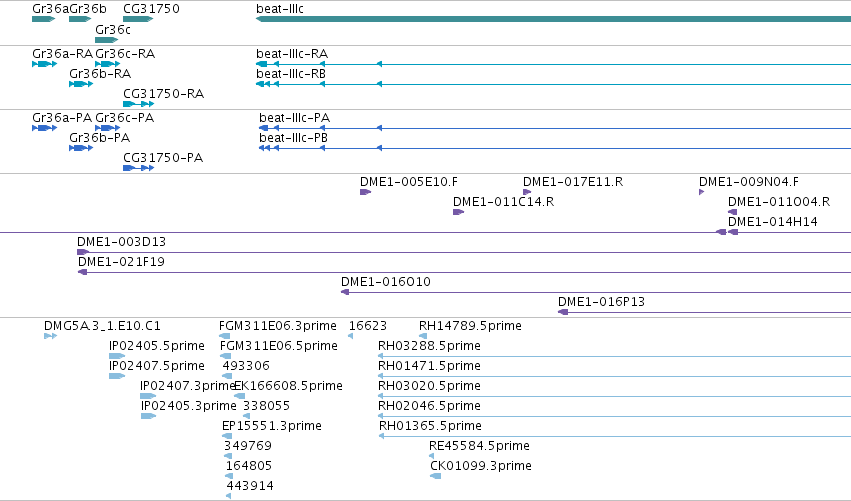Select the DME1-016O10 BAC label

[x=385, y=282]
